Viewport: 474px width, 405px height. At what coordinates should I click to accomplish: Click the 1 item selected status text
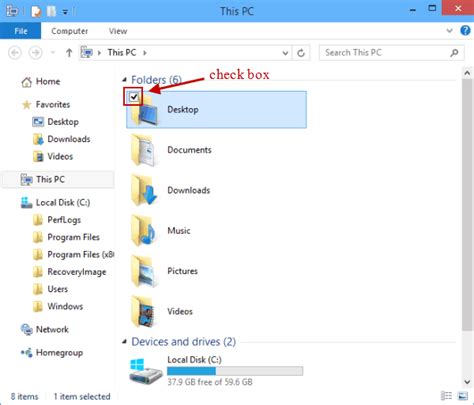coord(82,396)
